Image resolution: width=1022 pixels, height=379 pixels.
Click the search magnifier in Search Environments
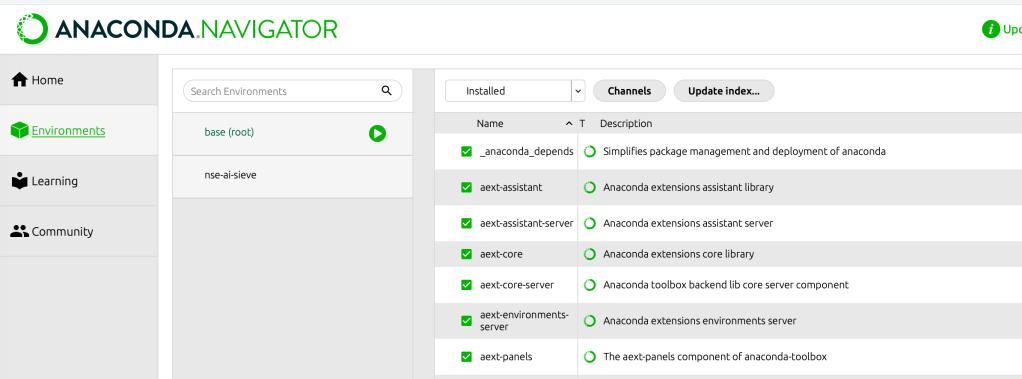(x=387, y=91)
